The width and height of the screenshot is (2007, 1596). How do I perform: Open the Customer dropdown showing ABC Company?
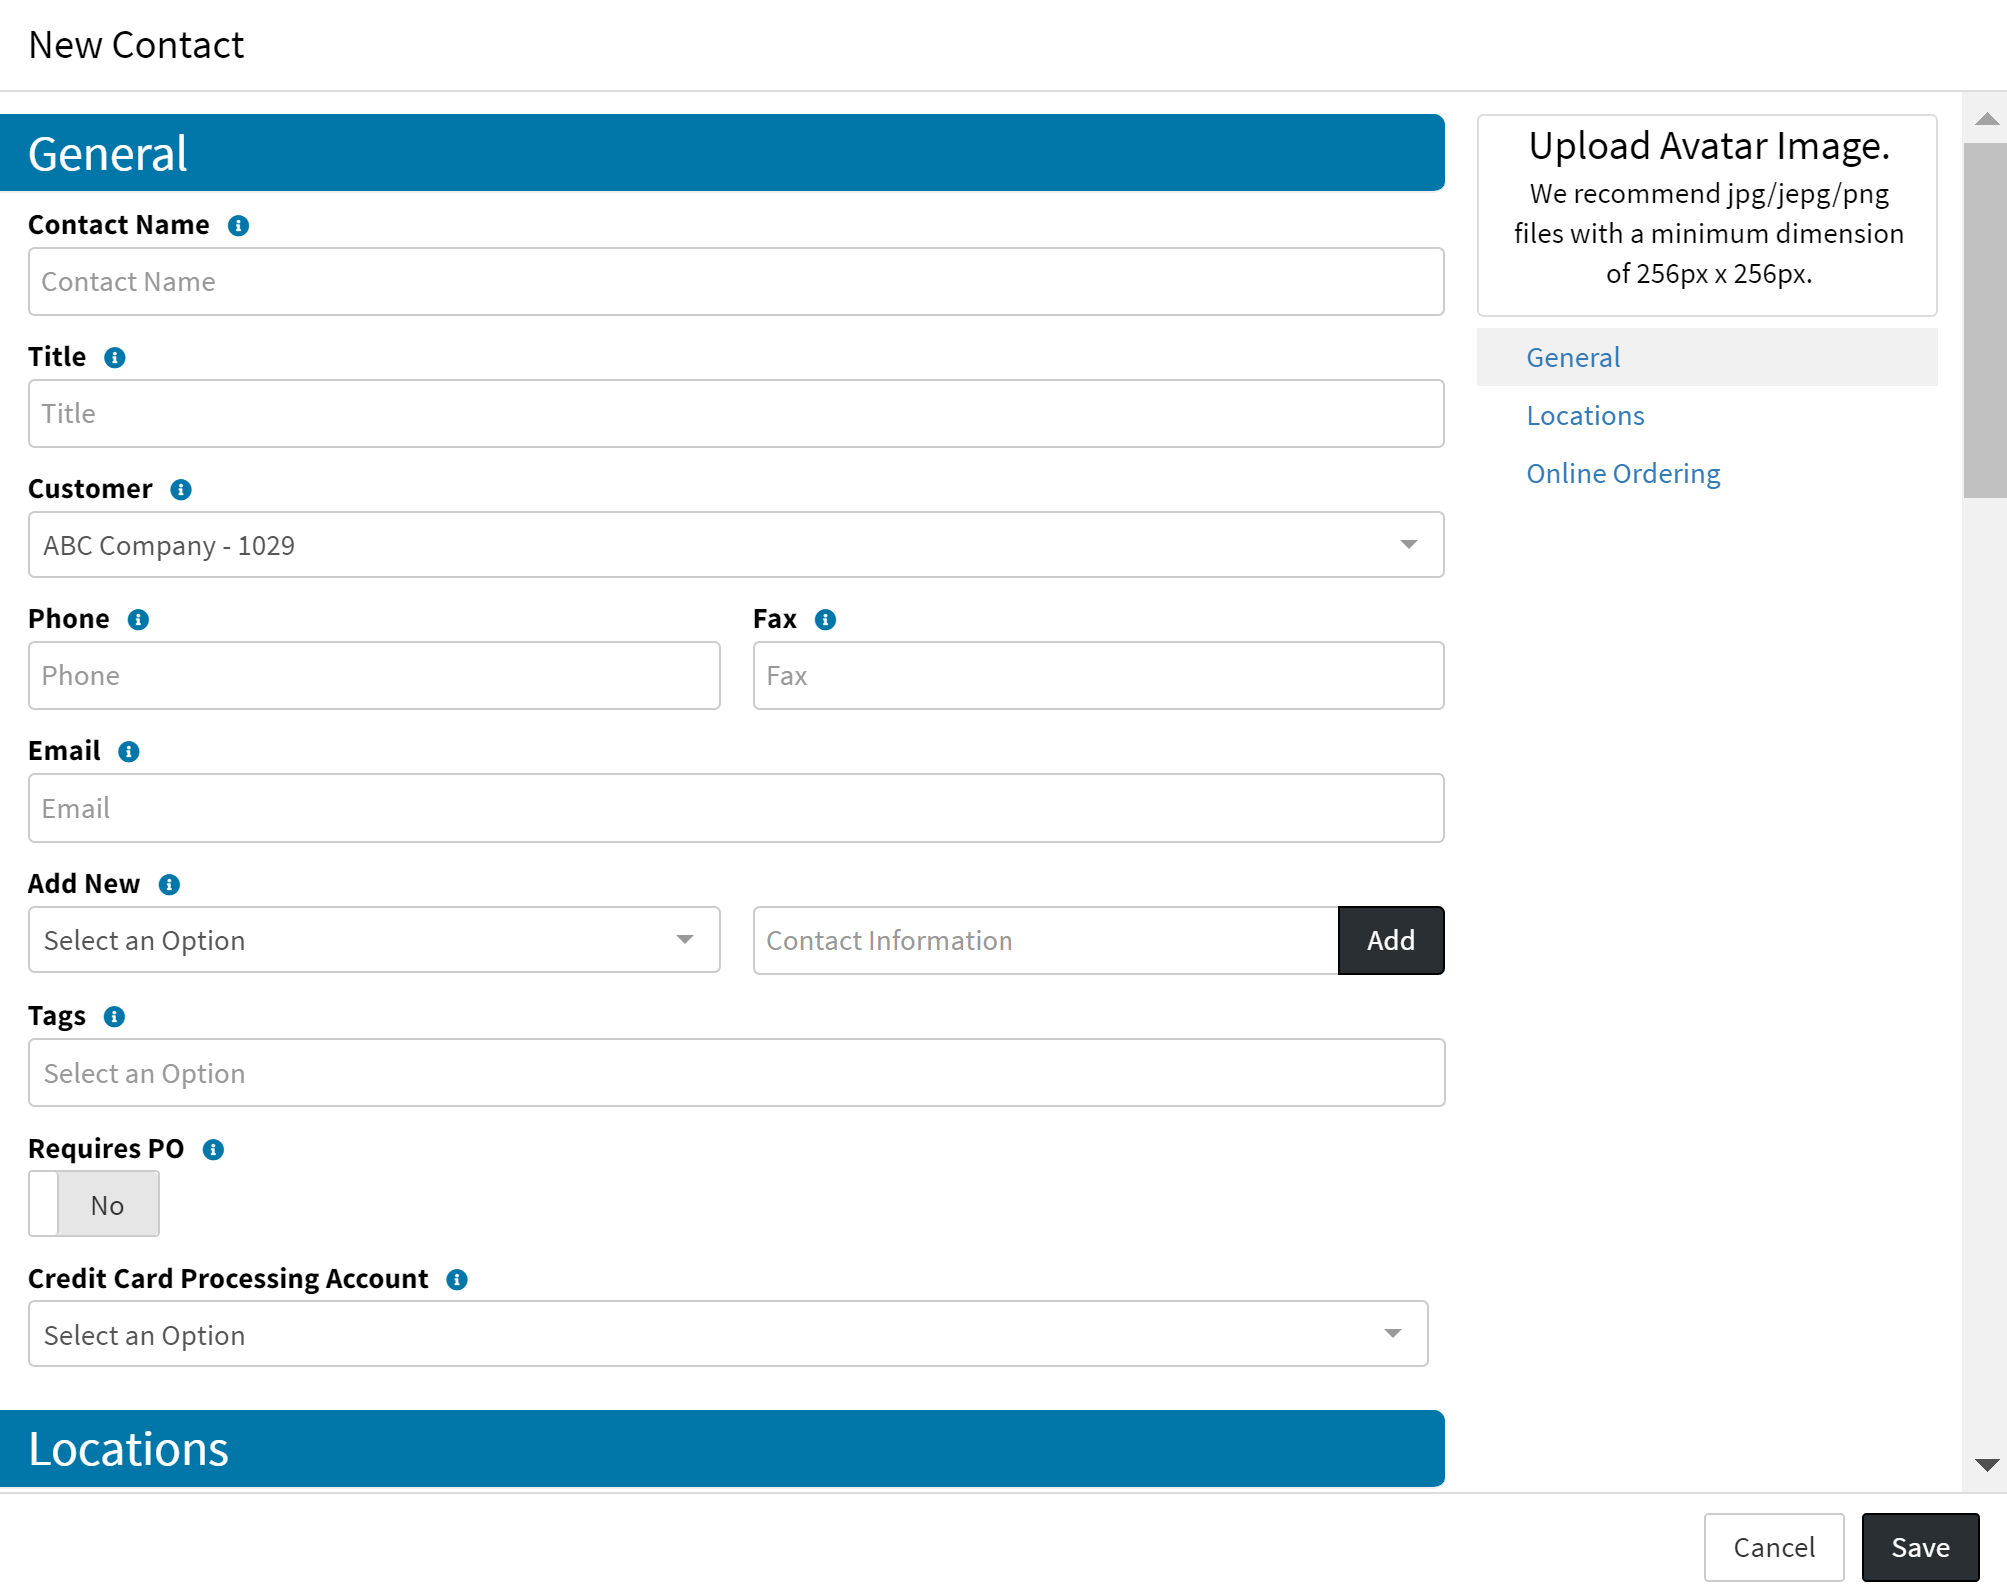(x=735, y=545)
